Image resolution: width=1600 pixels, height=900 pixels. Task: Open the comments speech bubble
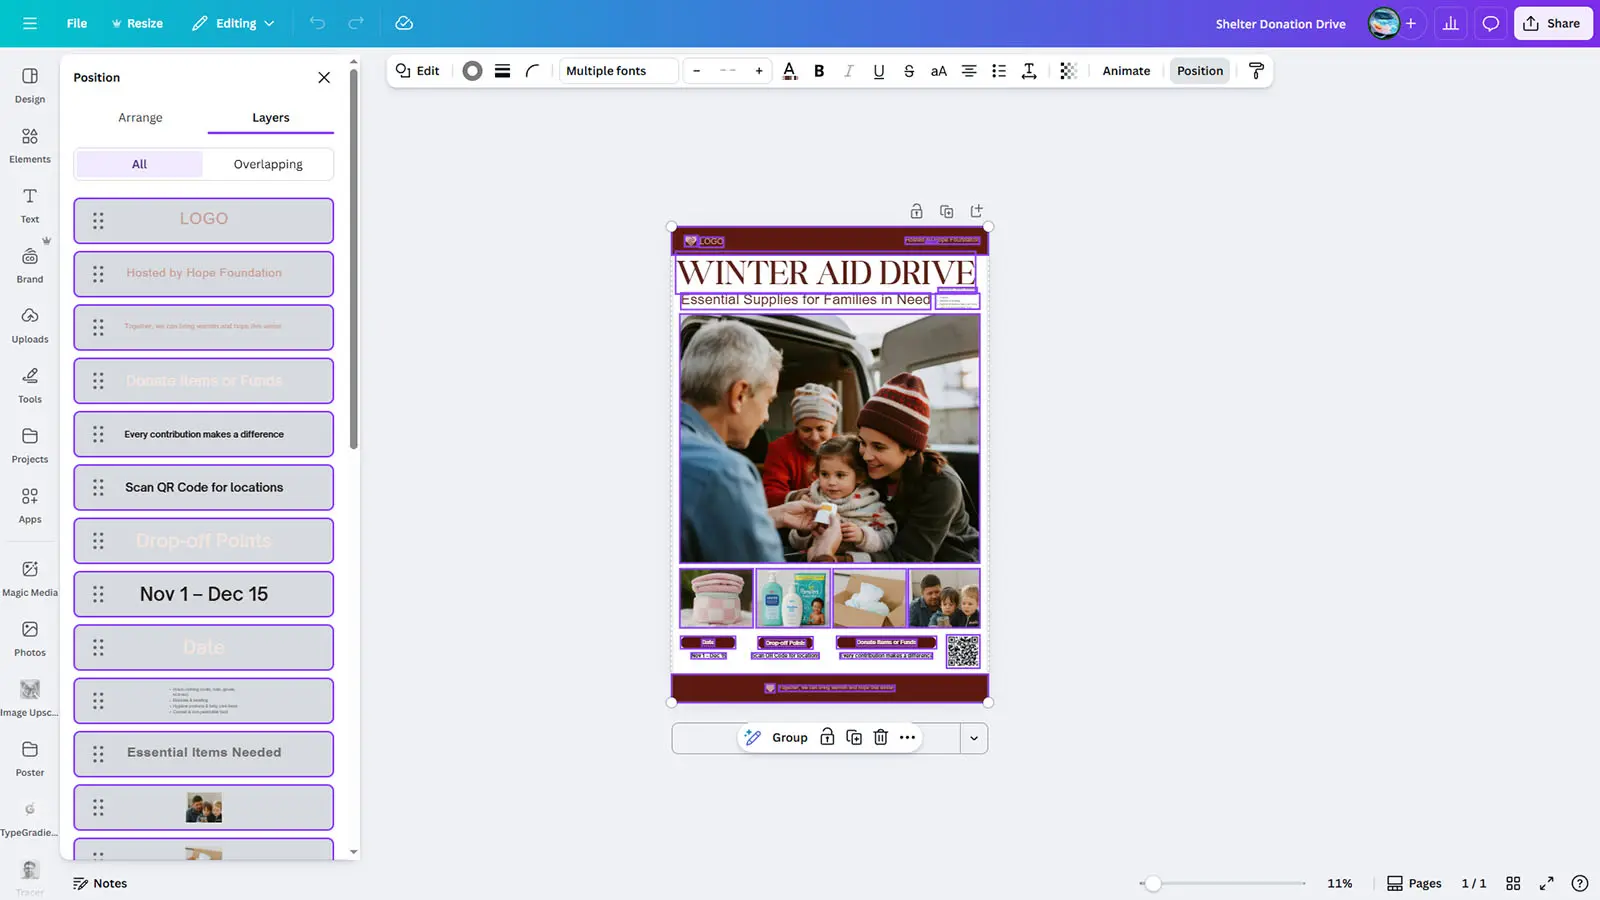point(1490,23)
